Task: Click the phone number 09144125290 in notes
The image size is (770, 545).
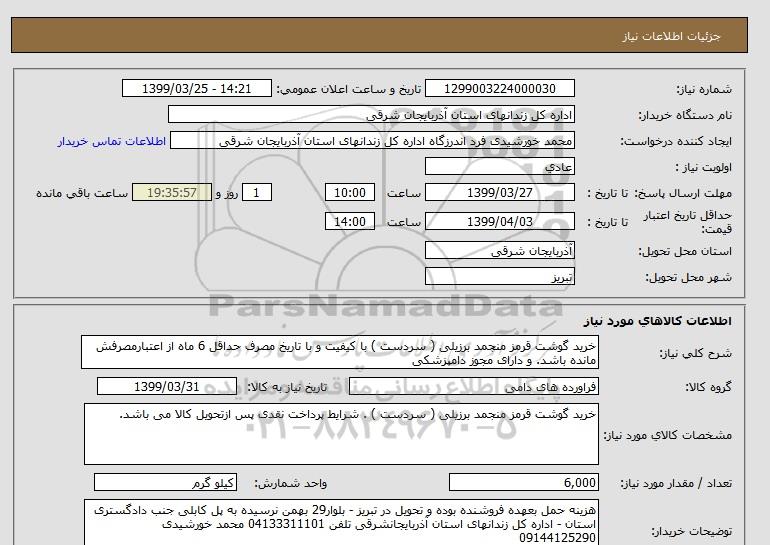Action: point(557,537)
